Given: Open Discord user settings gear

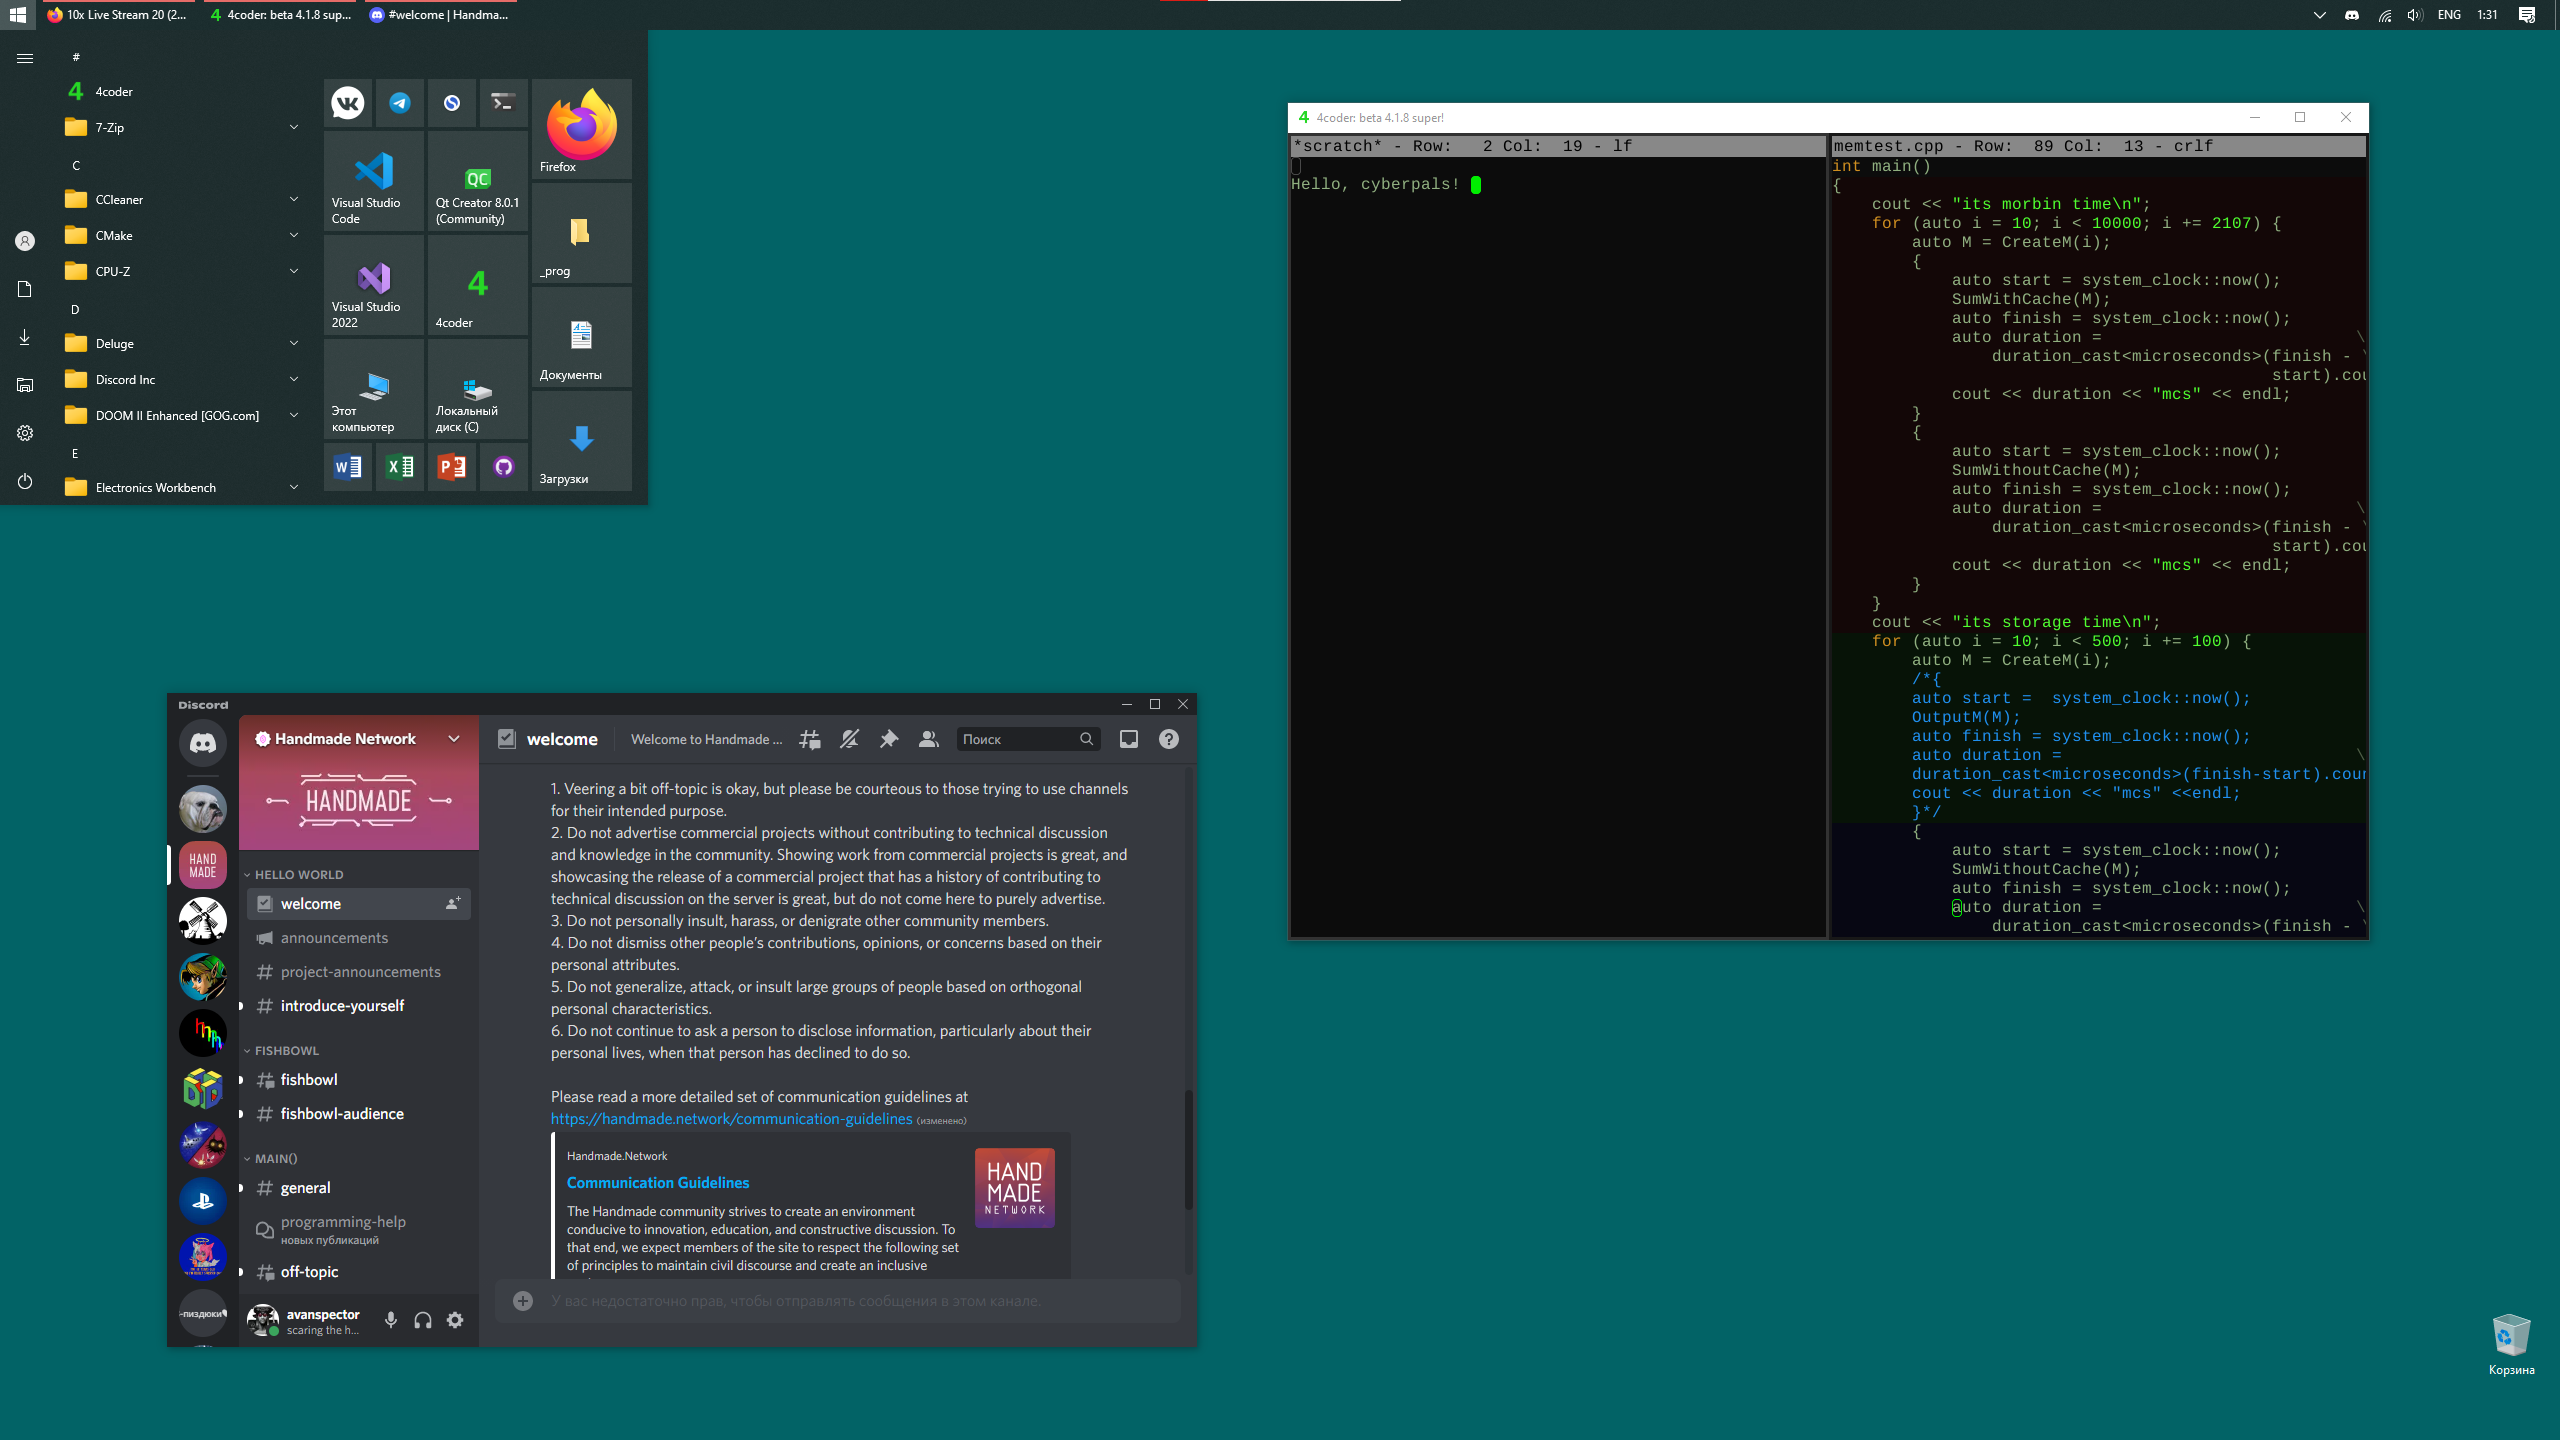Looking at the screenshot, I should 455,1320.
